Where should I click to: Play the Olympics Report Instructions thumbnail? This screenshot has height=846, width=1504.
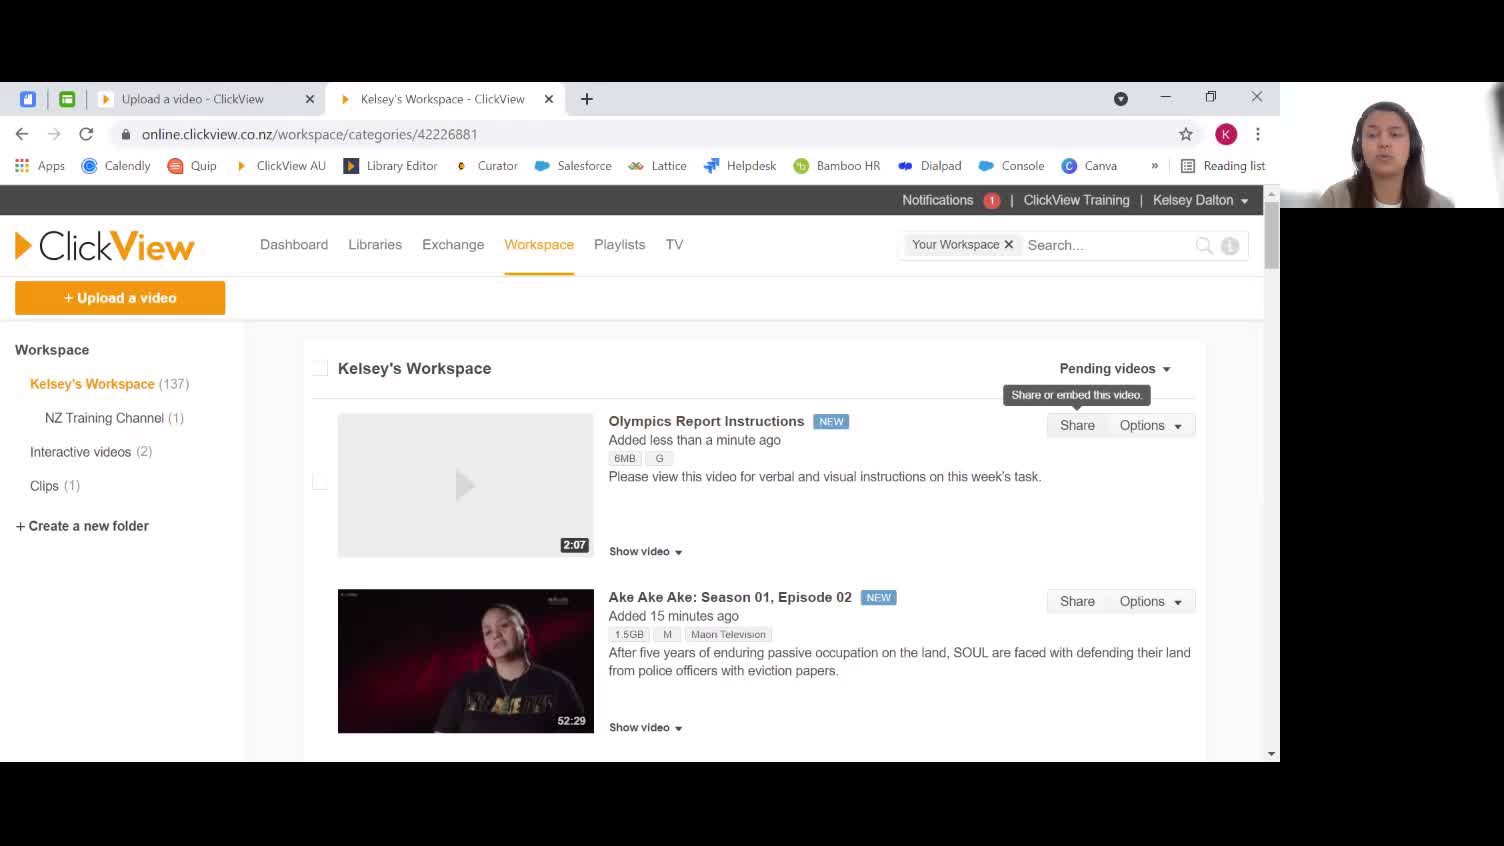[465, 485]
